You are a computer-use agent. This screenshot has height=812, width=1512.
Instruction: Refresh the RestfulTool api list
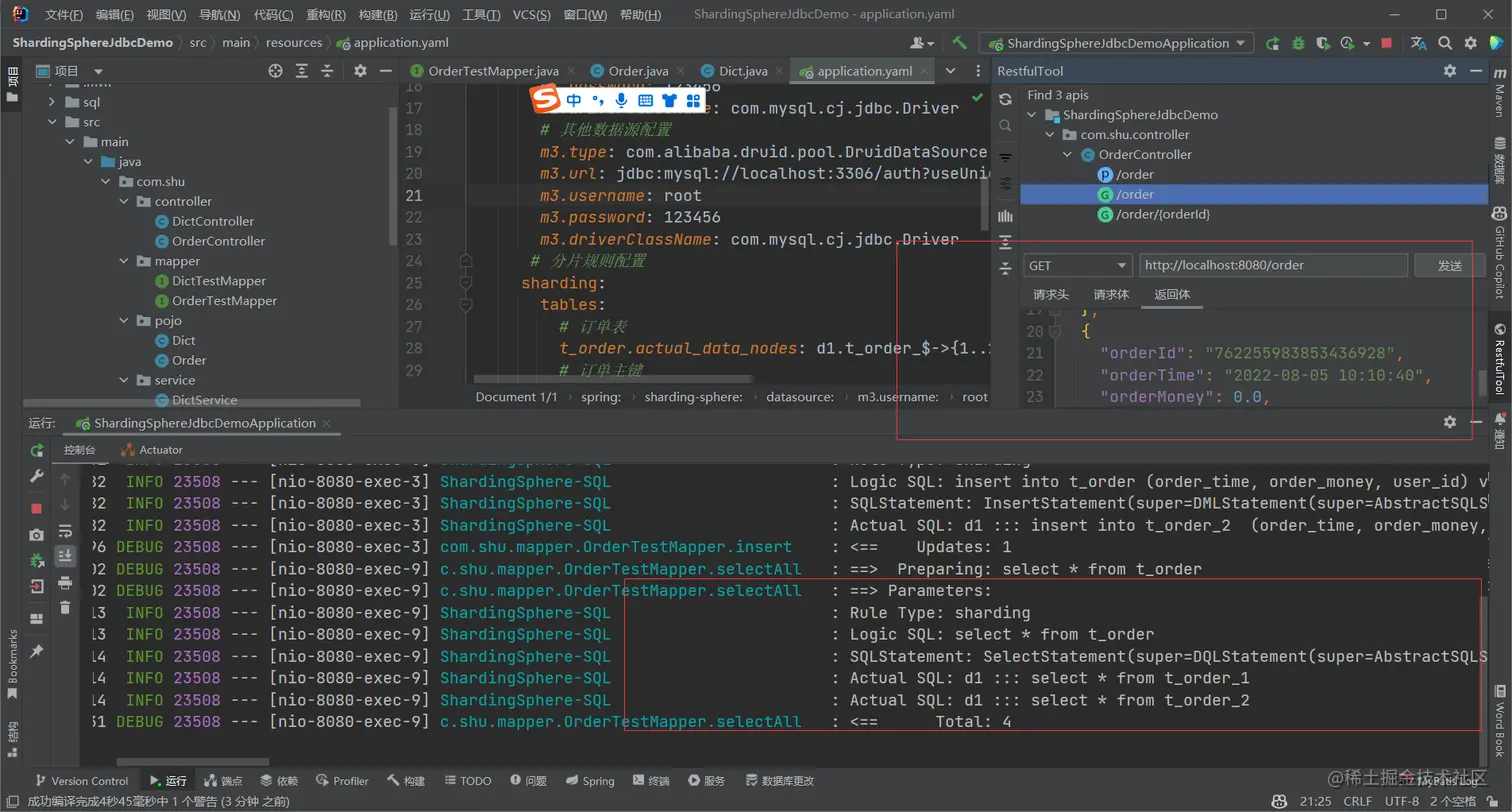pos(1006,99)
